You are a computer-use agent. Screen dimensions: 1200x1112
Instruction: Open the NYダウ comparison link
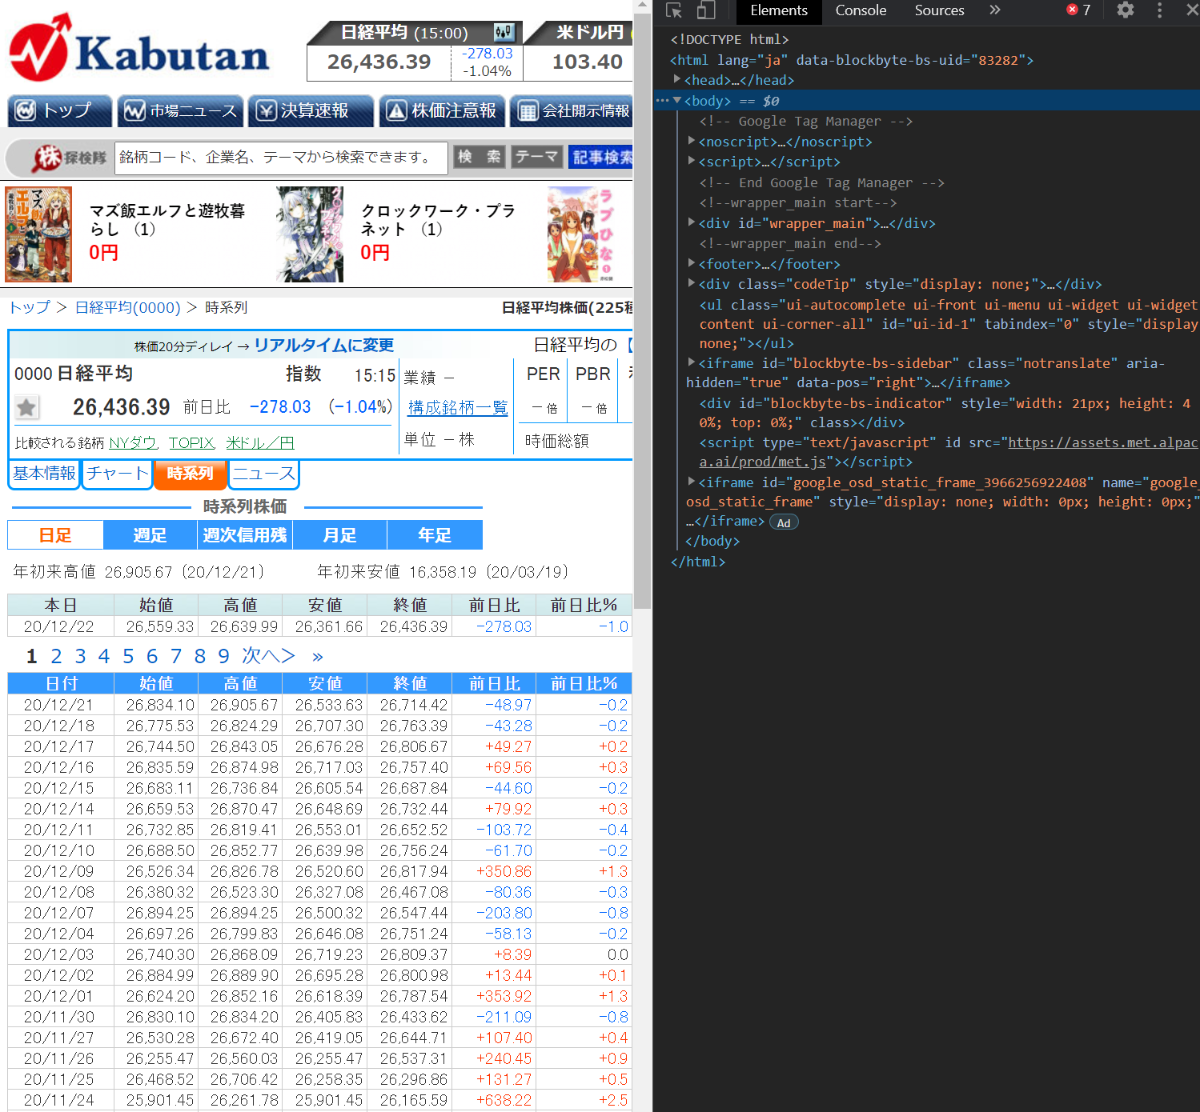(x=133, y=443)
